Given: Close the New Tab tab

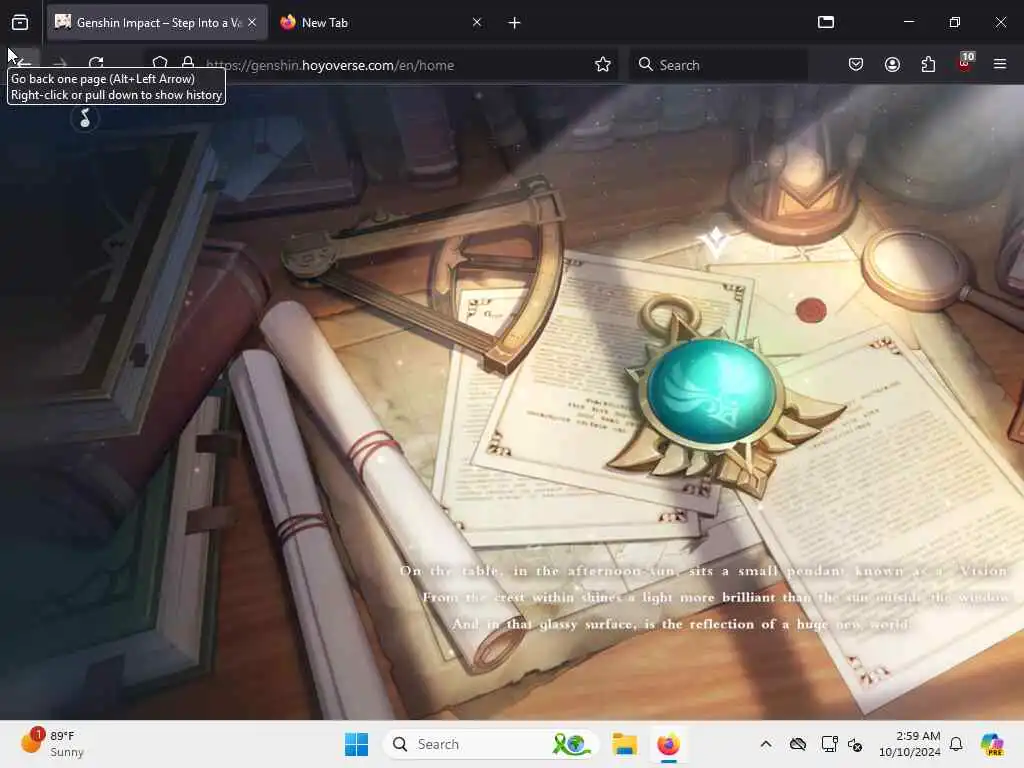Looking at the screenshot, I should (477, 23).
